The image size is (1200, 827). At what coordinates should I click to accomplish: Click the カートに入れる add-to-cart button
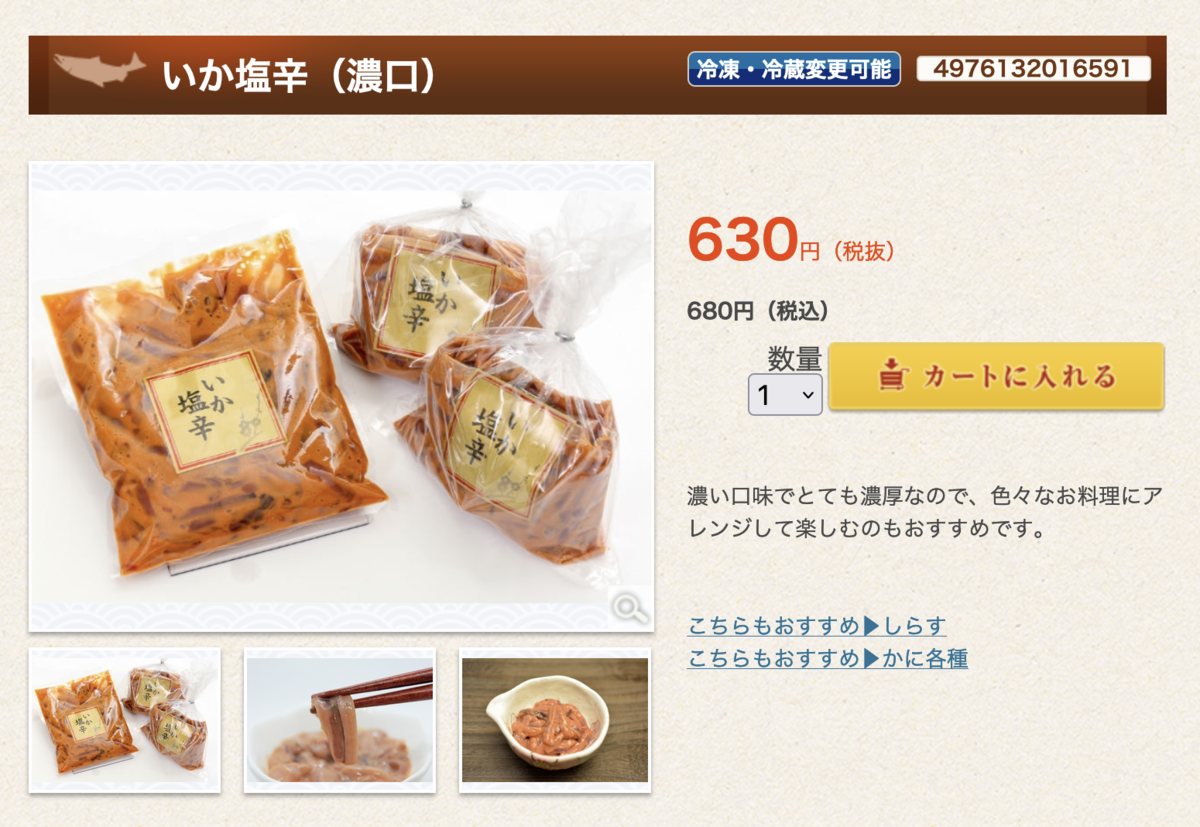997,376
